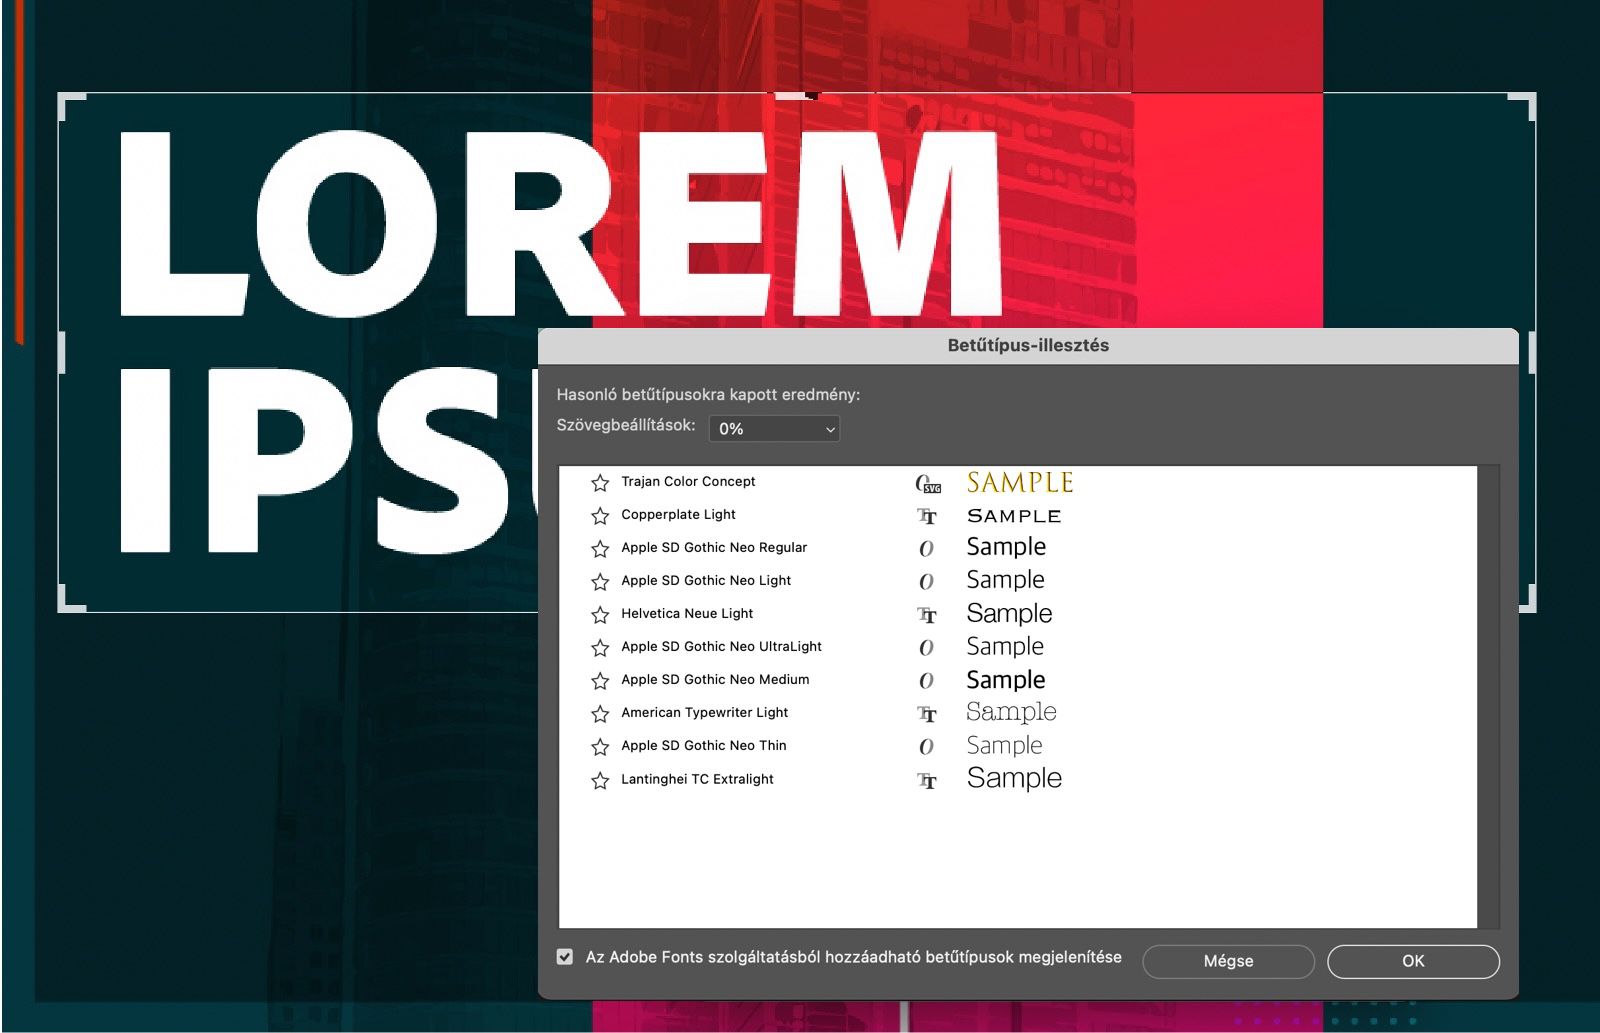
Task: Star the Copperplate Light font
Action: (x=600, y=516)
